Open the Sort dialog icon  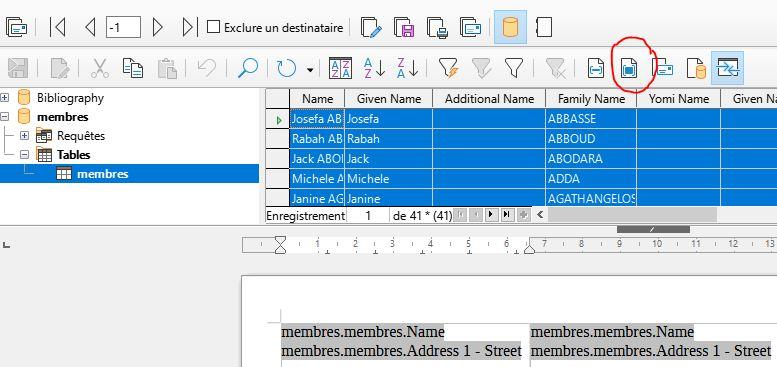click(x=340, y=68)
